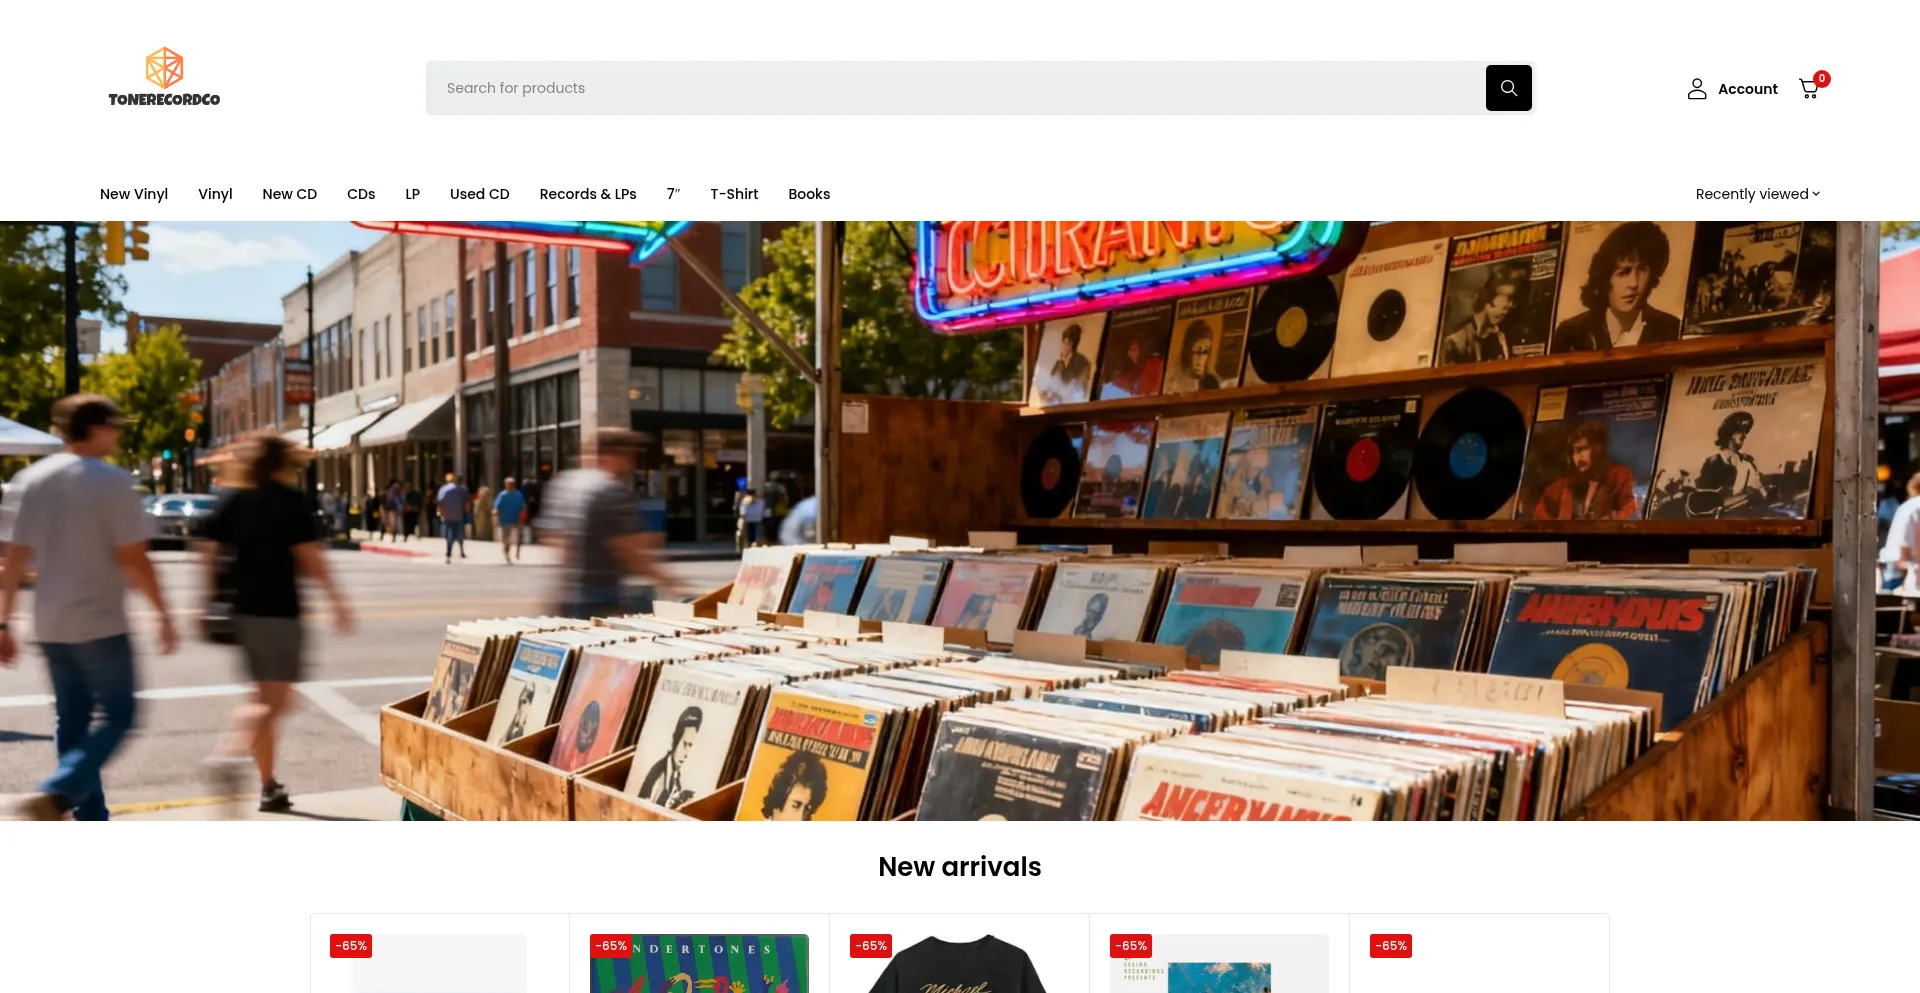
Task: Open the Used CD section
Action: coord(479,194)
